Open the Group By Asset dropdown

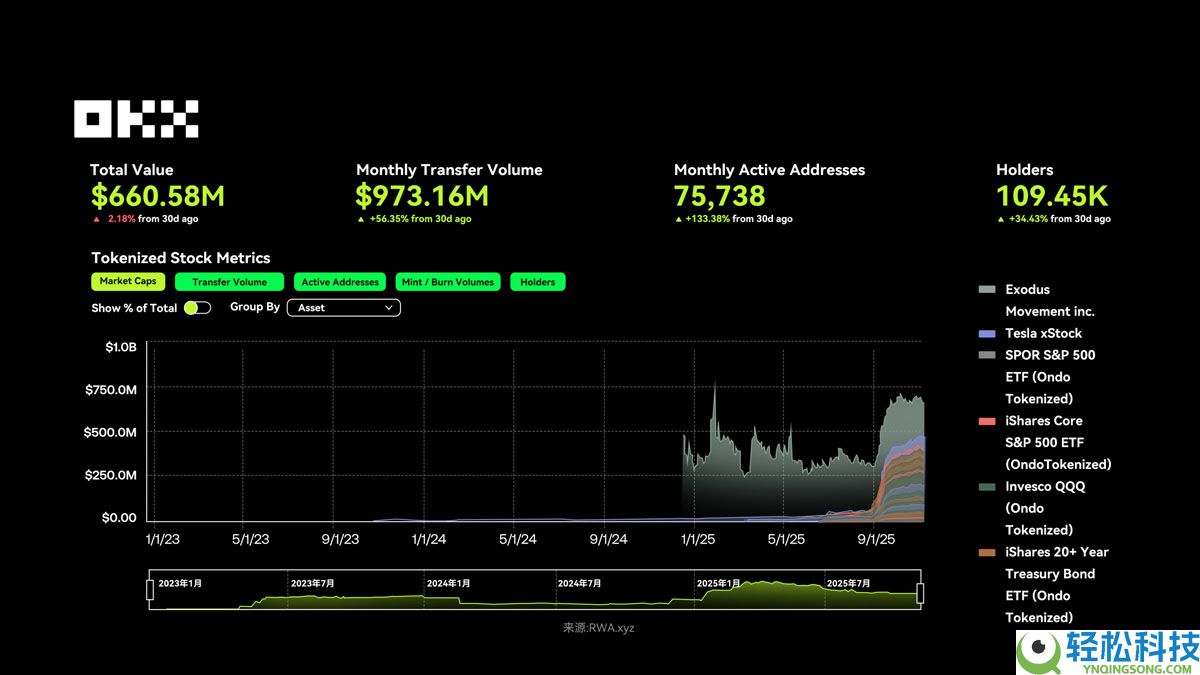(x=343, y=308)
